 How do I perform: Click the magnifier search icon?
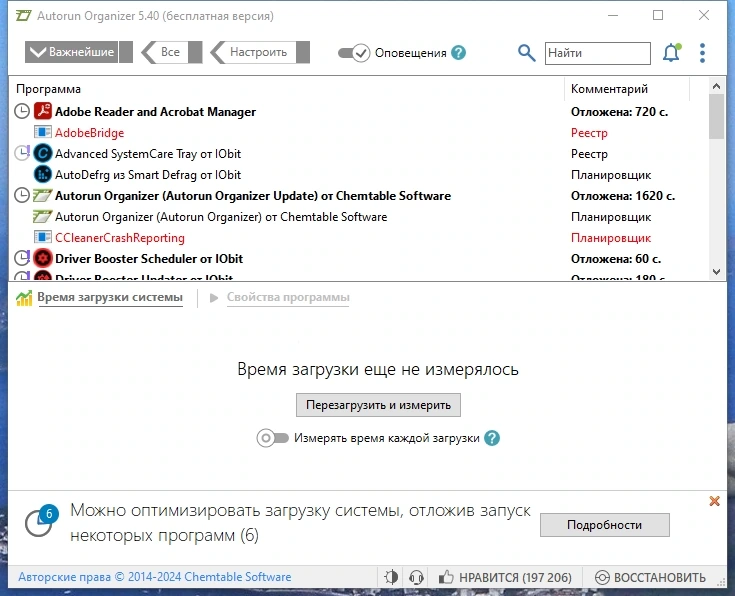[526, 53]
